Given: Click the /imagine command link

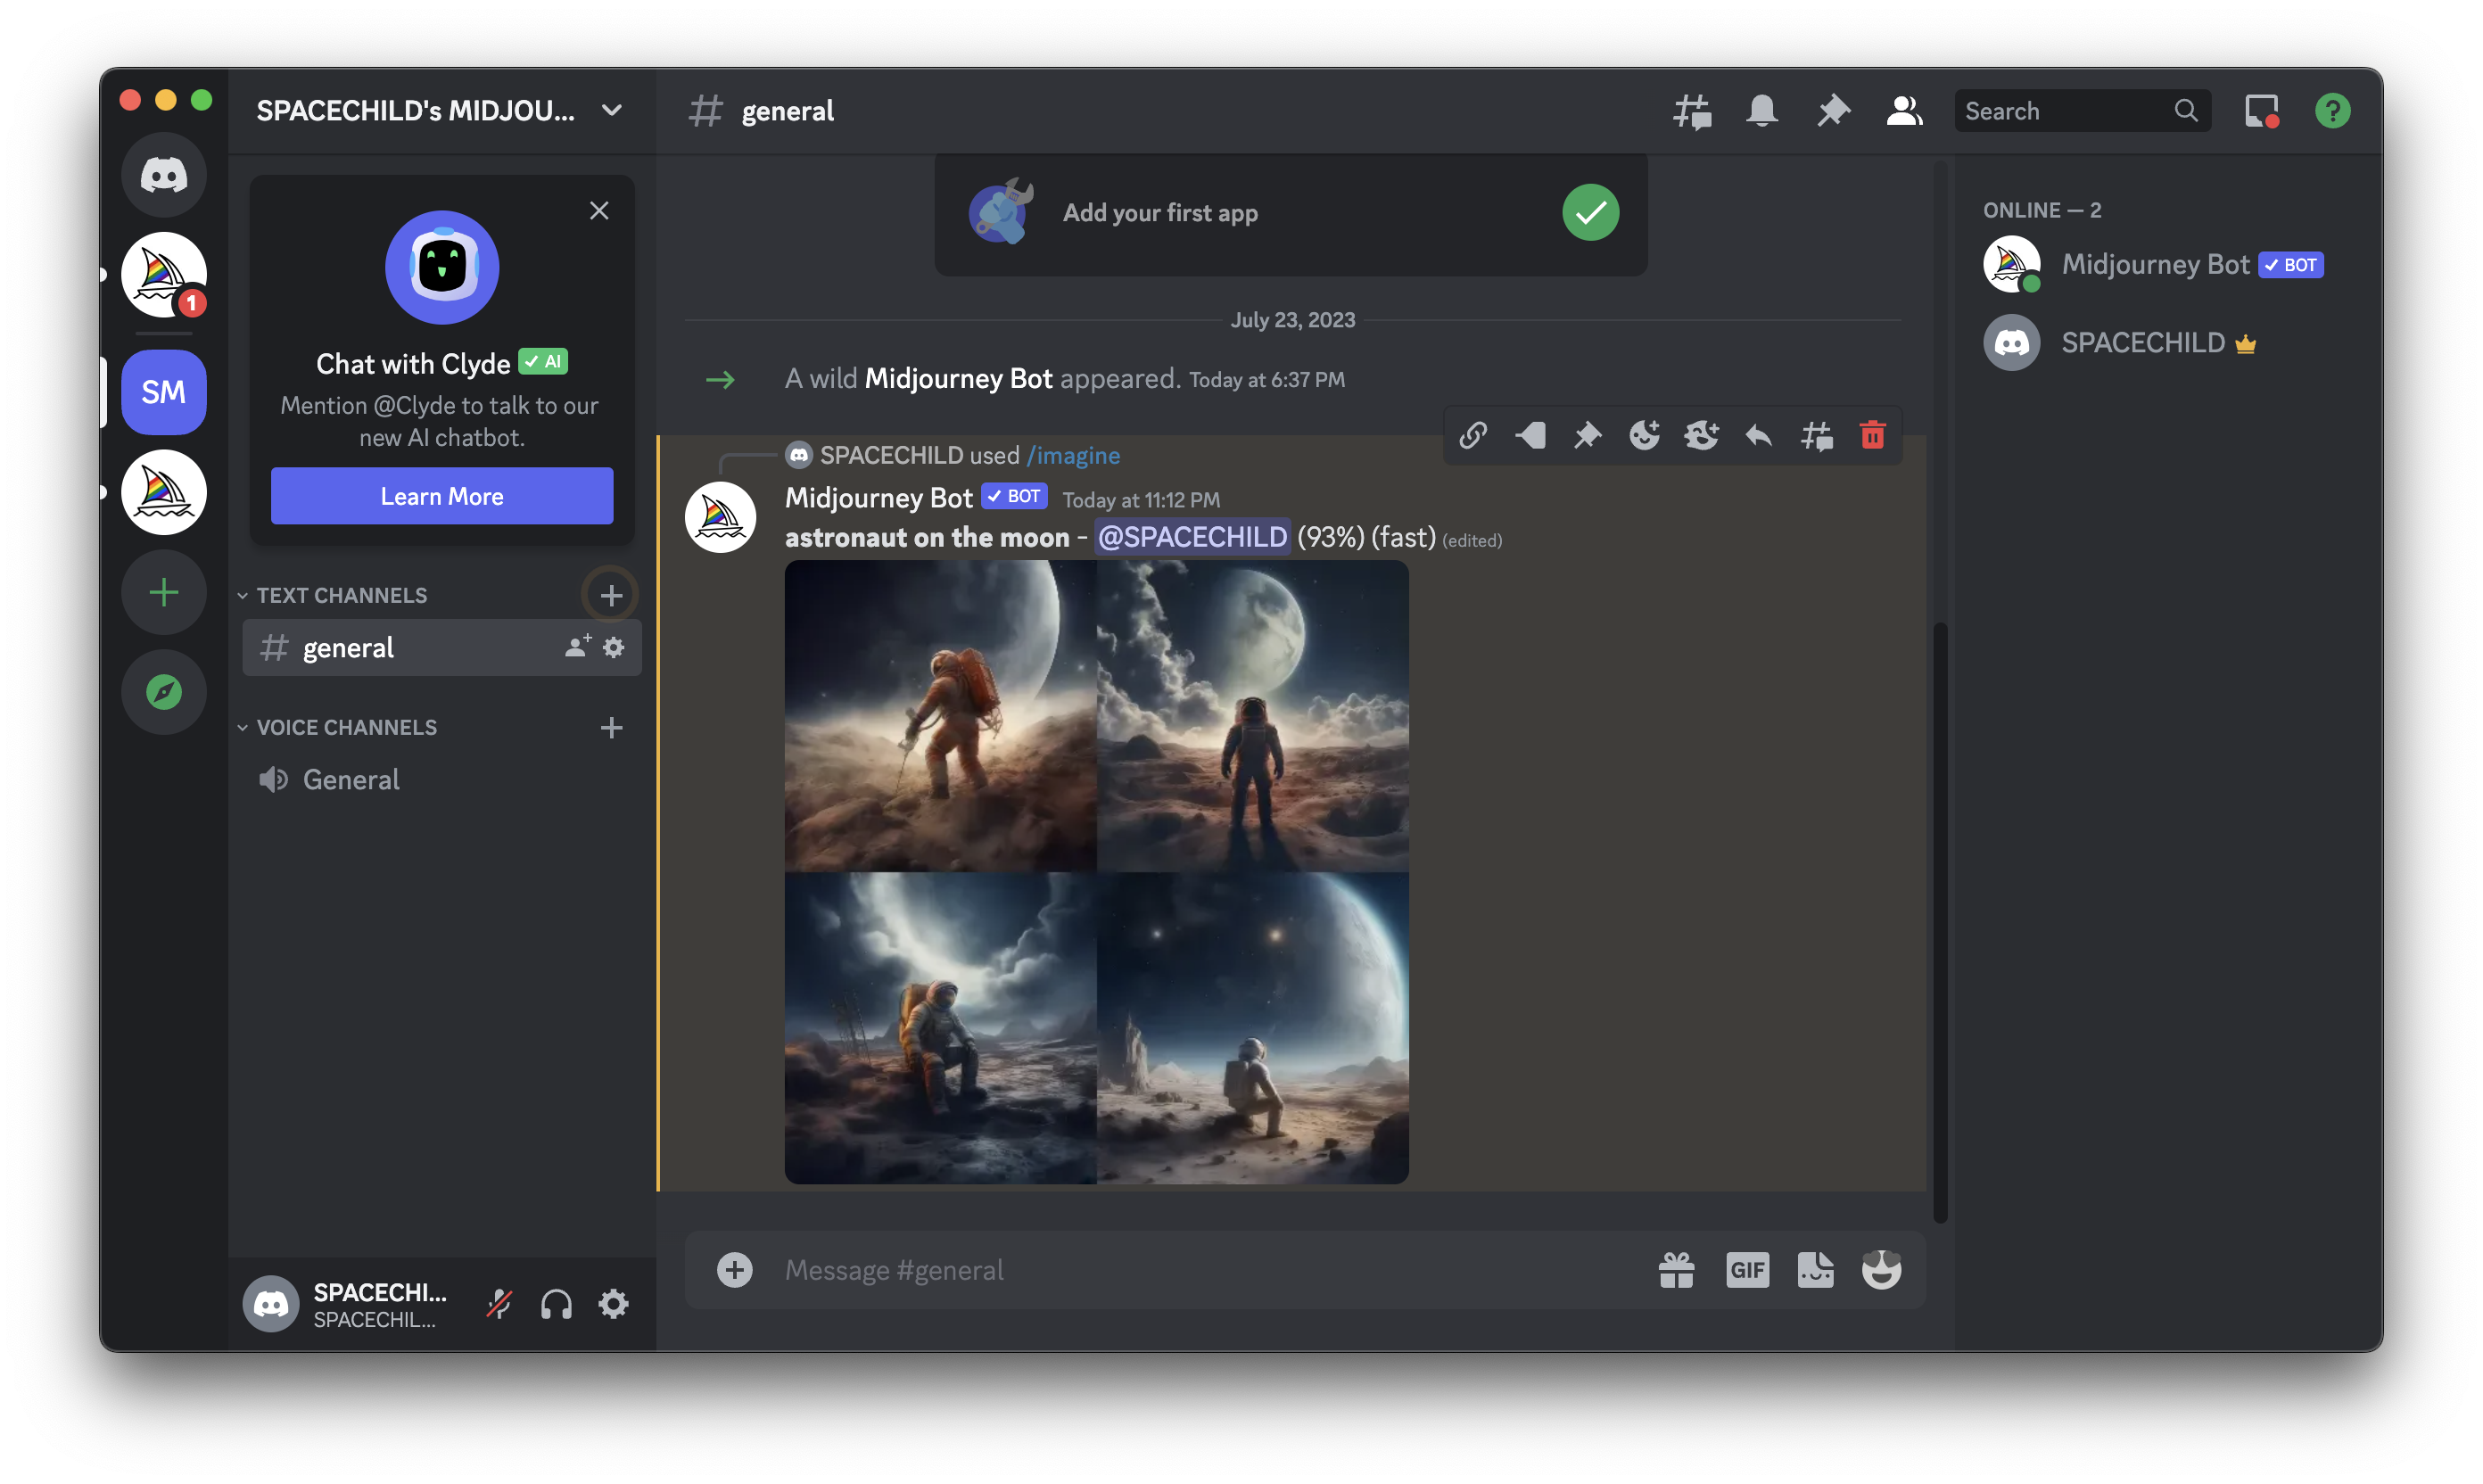Looking at the screenshot, I should (1073, 455).
